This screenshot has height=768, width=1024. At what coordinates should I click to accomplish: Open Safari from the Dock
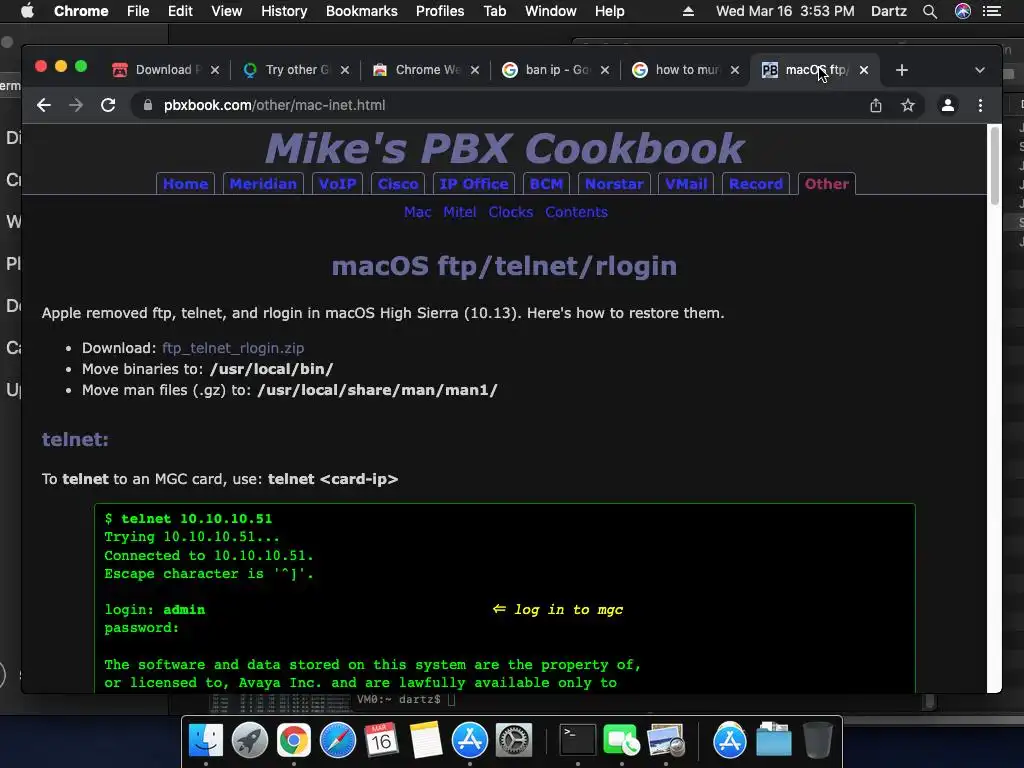(338, 741)
